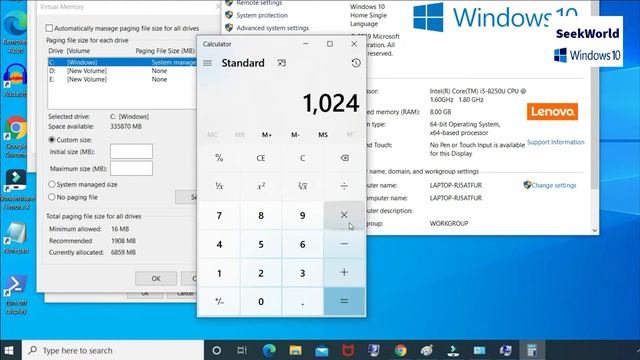
Task: Click the equals key in Calculator
Action: [344, 302]
